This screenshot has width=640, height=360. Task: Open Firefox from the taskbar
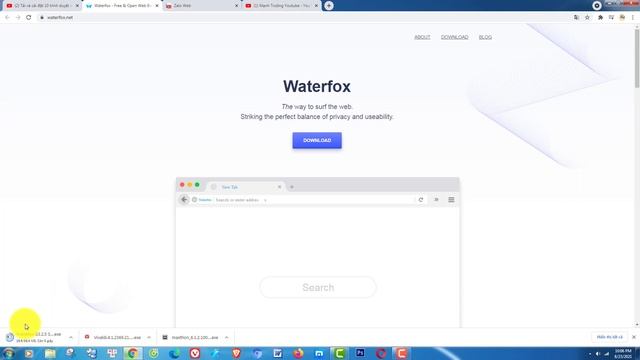click(298, 353)
